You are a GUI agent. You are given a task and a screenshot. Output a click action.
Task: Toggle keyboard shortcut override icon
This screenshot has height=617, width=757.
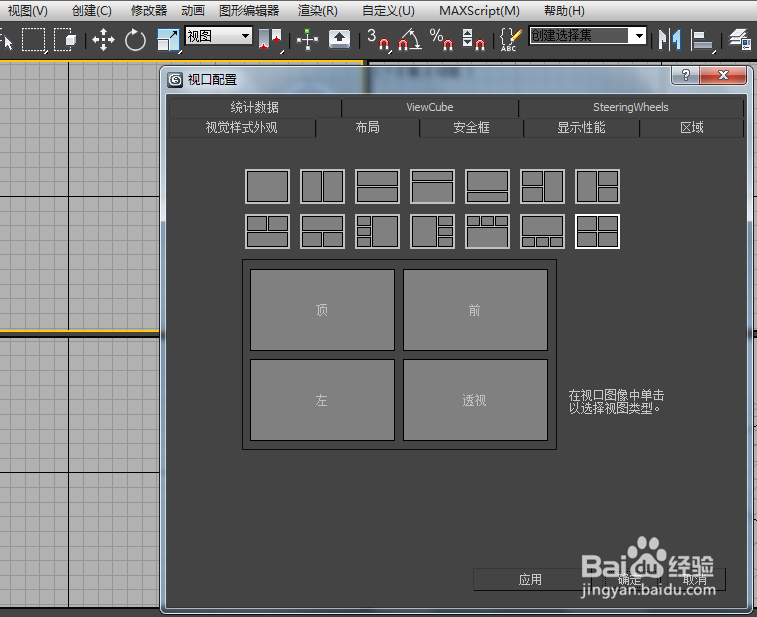click(339, 40)
